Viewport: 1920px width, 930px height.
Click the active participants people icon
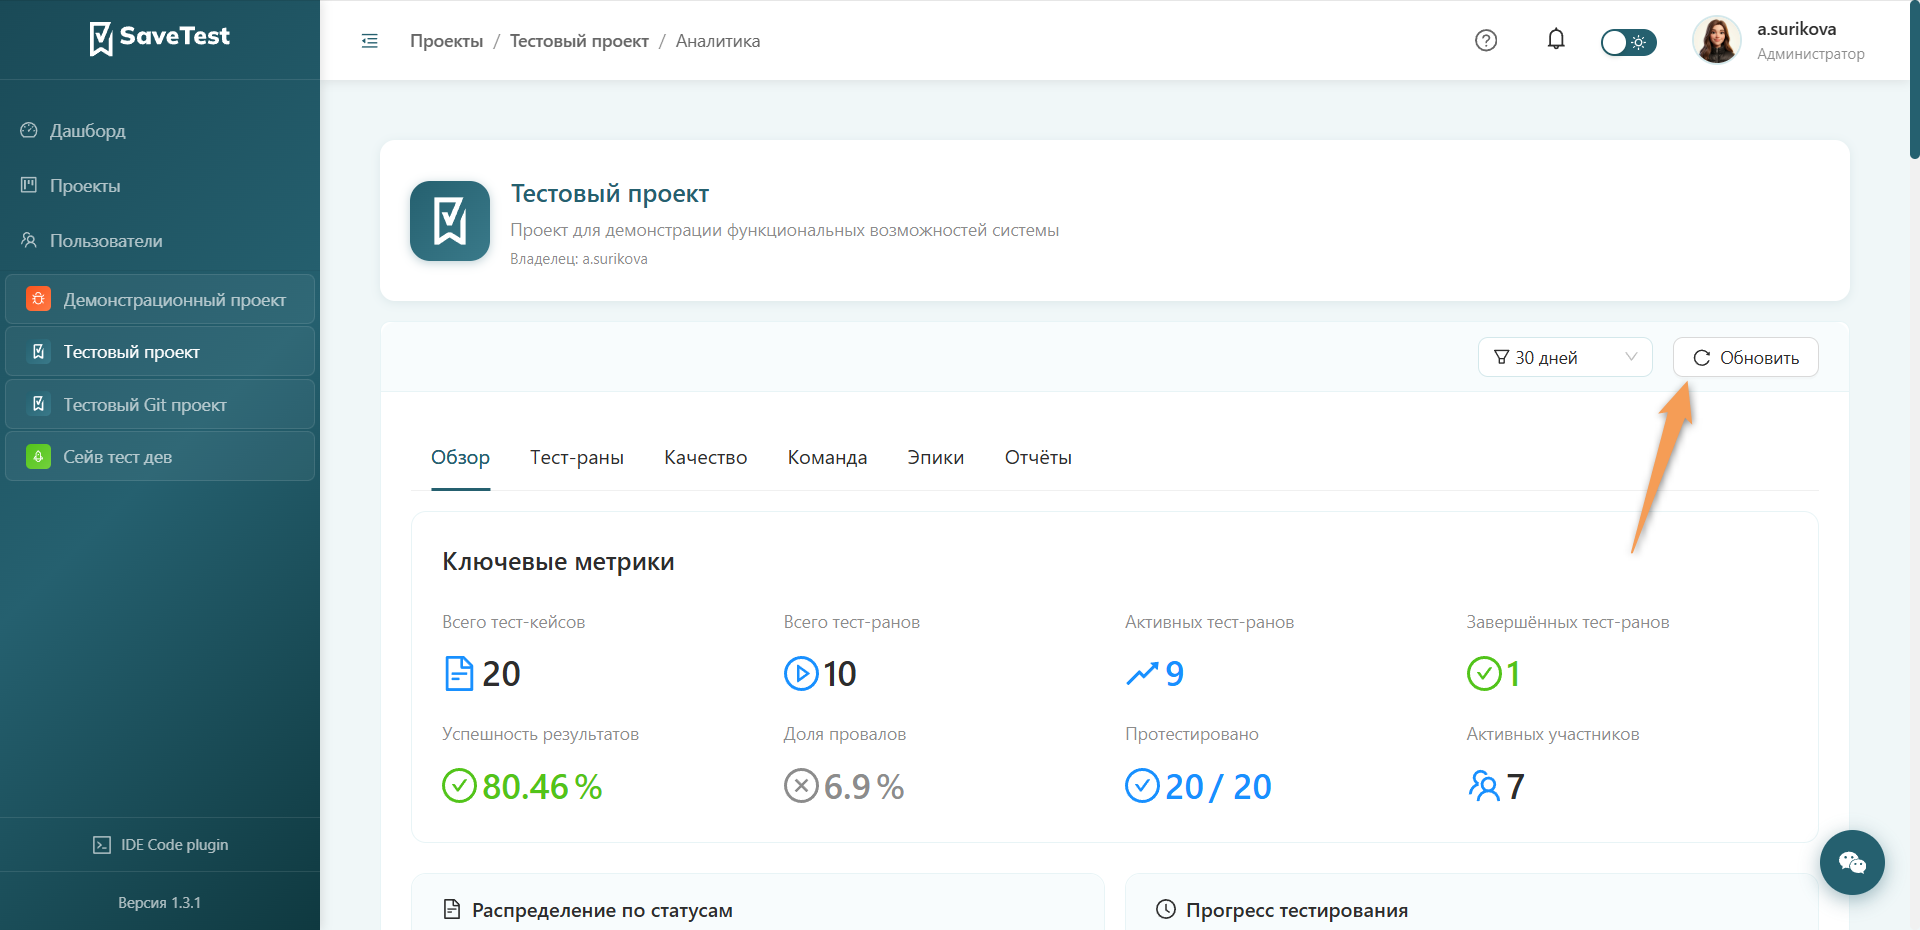[x=1484, y=786]
